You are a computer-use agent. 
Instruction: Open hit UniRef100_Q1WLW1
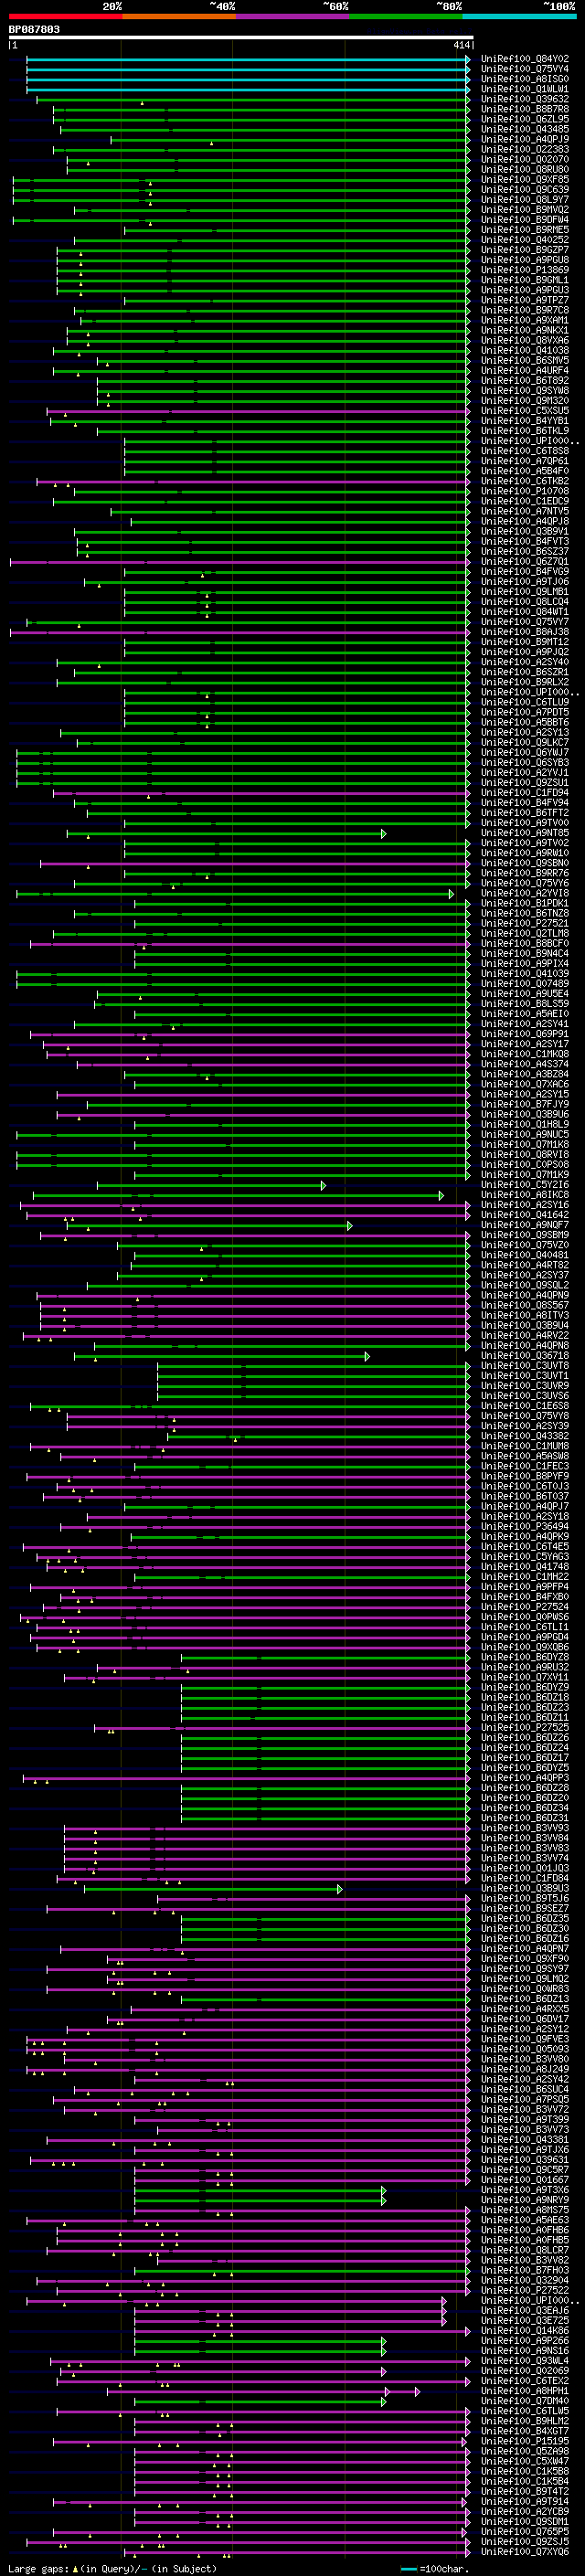pyautogui.click(x=524, y=89)
